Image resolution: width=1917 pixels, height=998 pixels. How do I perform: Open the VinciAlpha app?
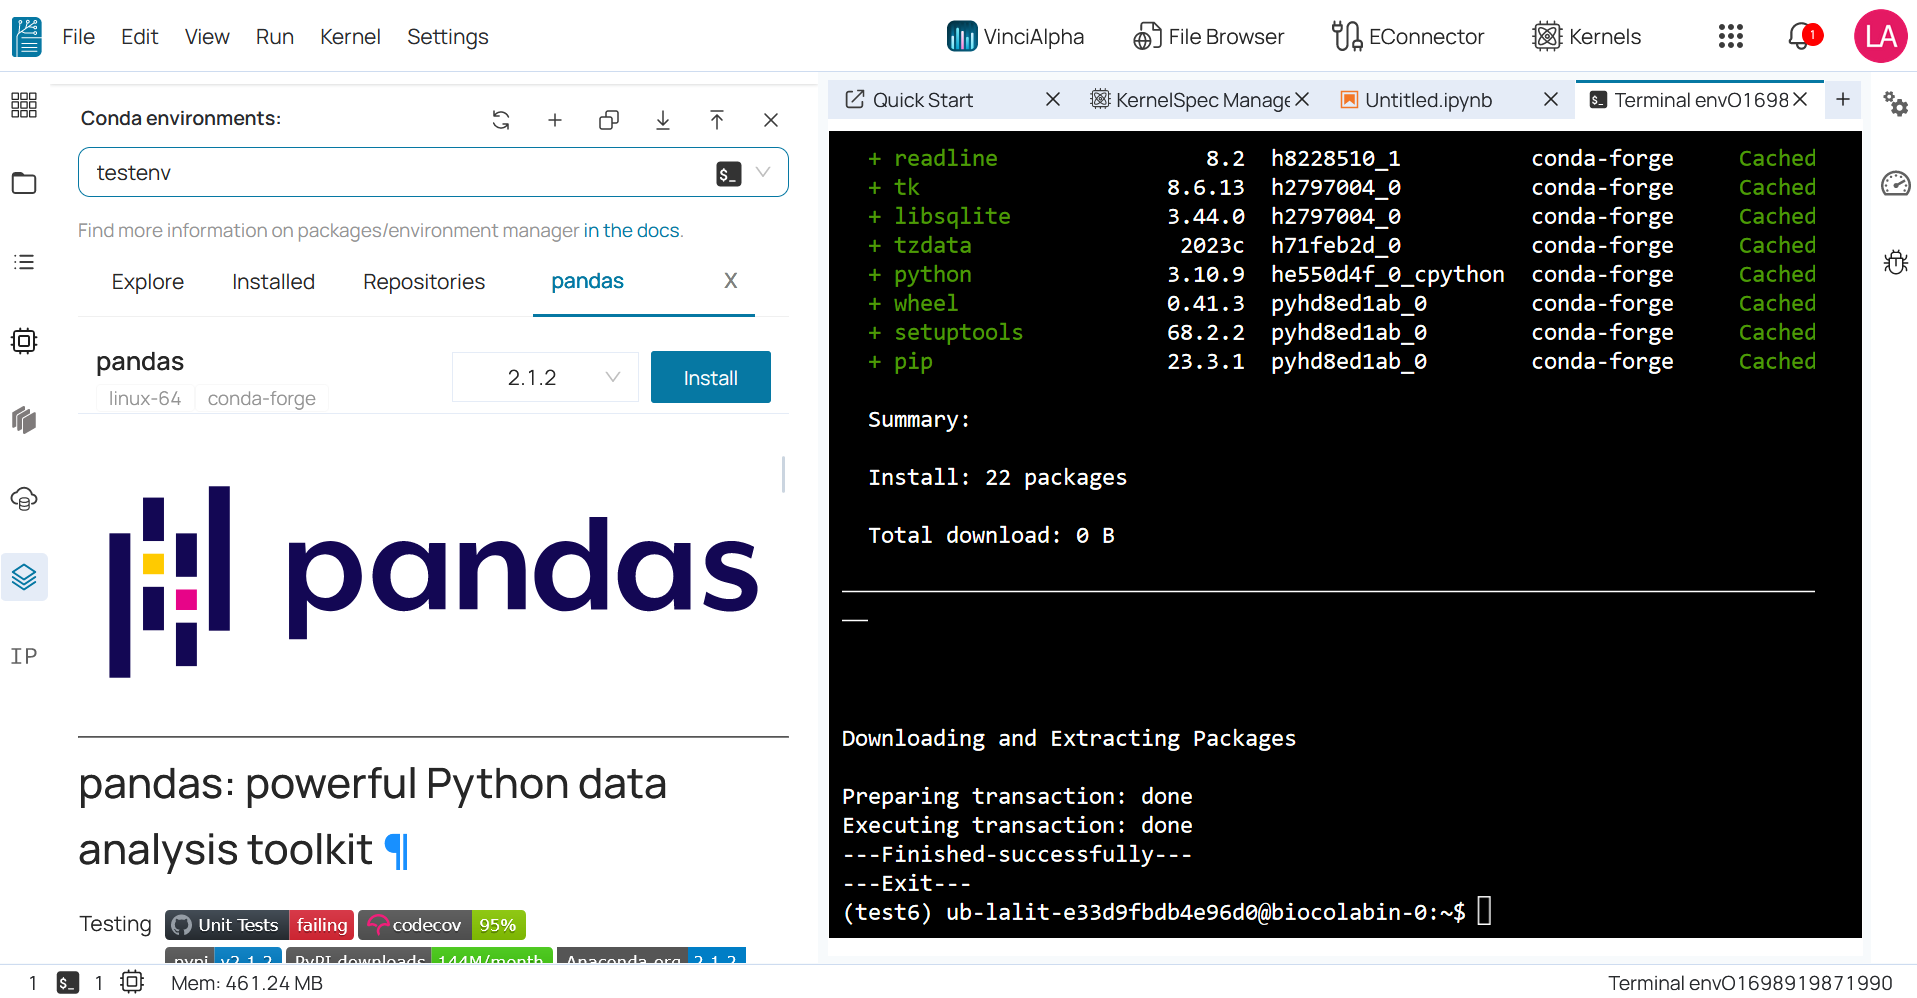pyautogui.click(x=1015, y=37)
